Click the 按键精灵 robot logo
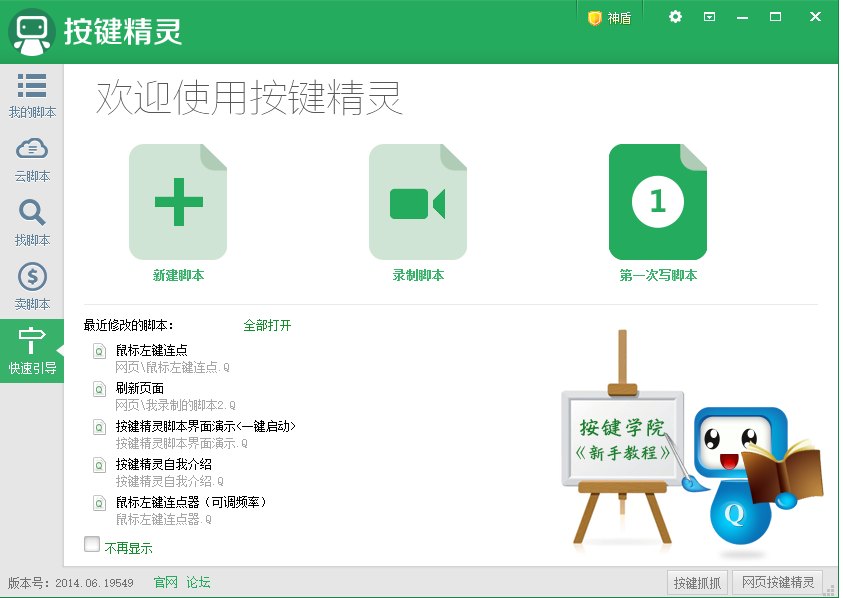843x598 pixels. (32, 32)
